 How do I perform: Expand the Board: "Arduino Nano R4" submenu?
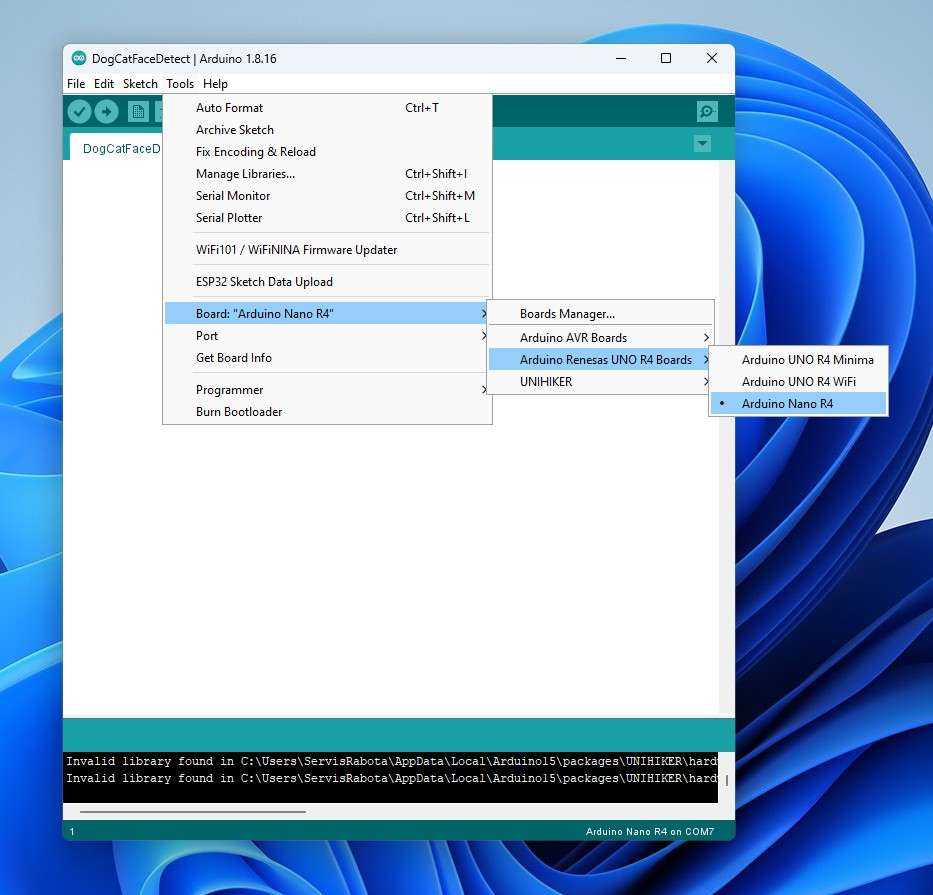tap(327, 314)
